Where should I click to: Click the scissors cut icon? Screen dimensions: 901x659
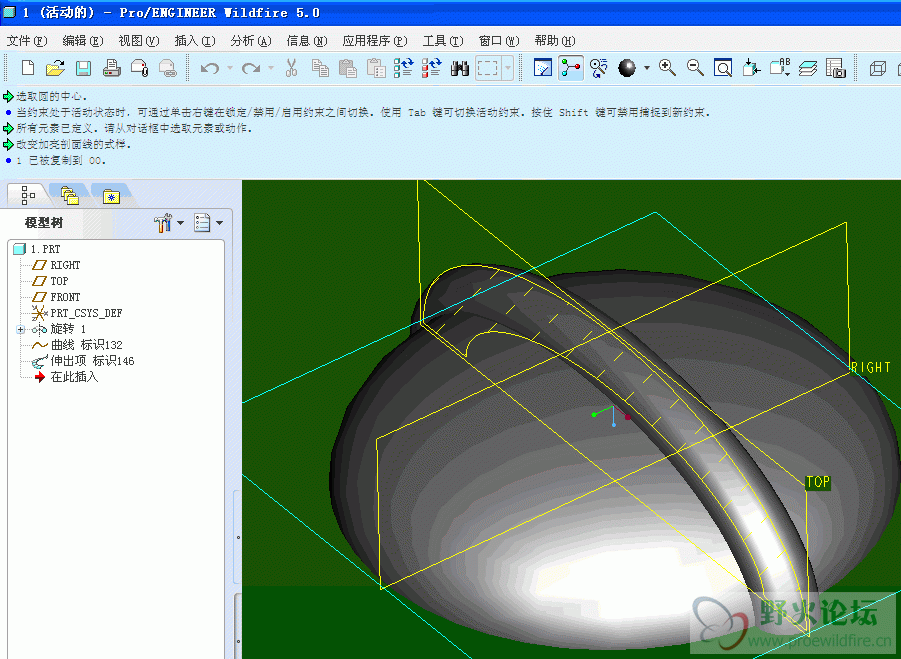[x=291, y=68]
